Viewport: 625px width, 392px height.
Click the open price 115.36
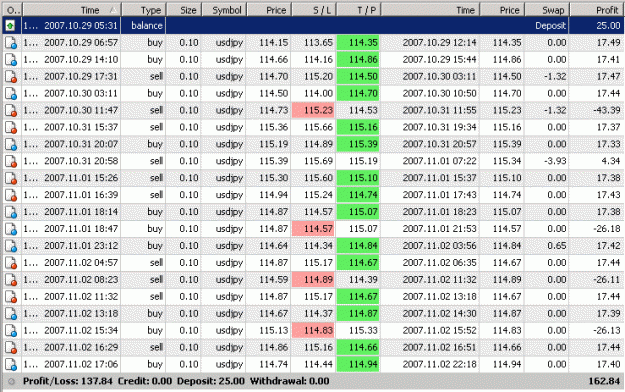click(x=273, y=128)
